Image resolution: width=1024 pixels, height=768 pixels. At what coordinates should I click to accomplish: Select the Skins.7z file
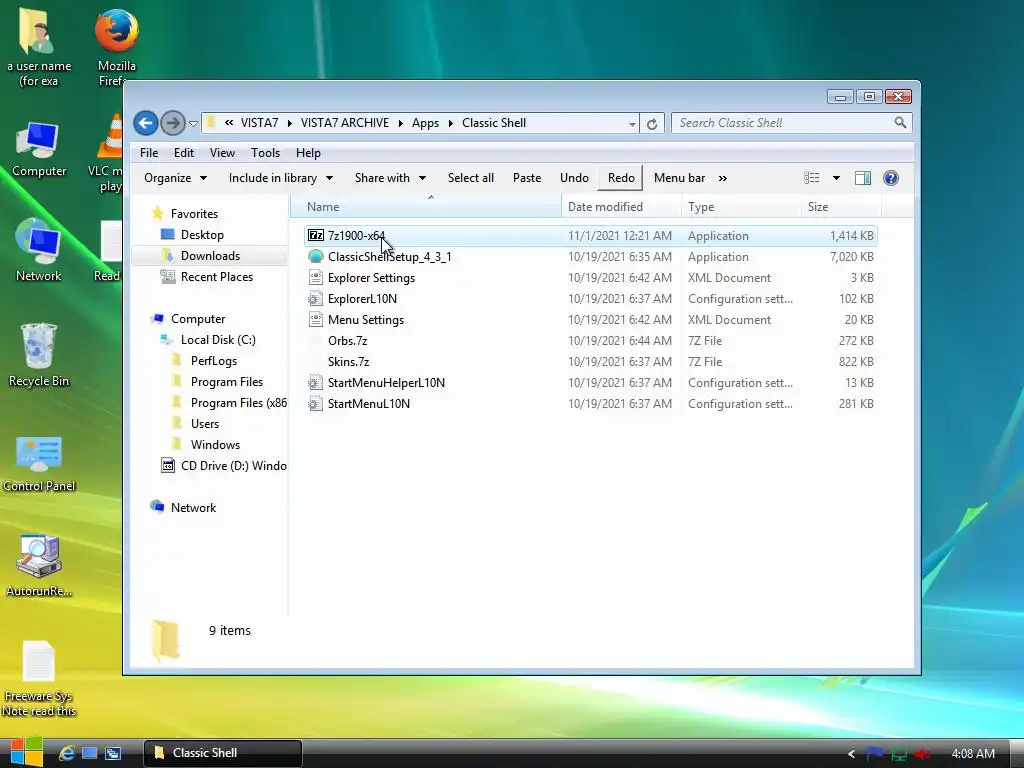click(590, 361)
